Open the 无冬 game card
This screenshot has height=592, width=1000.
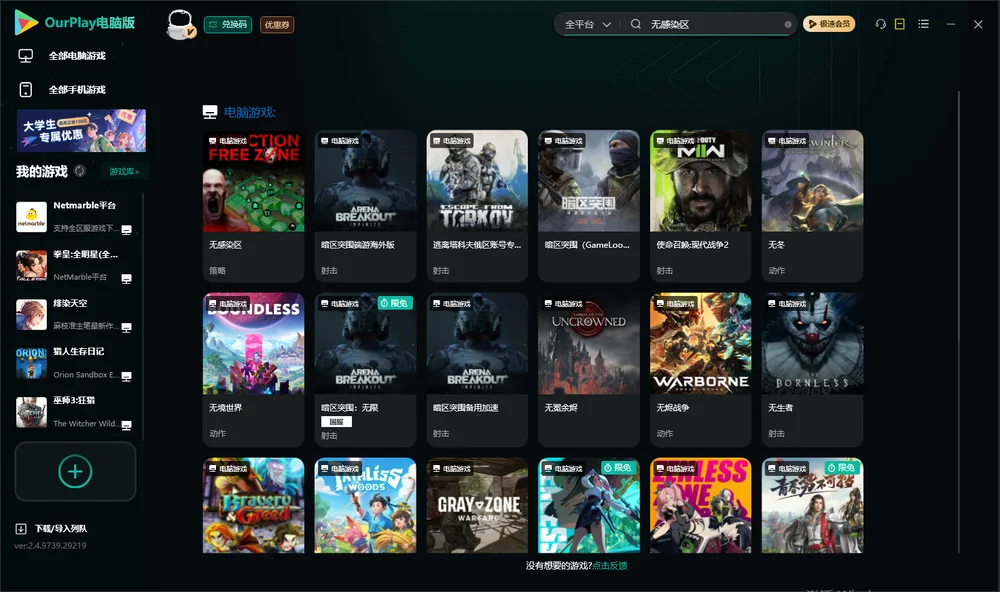(812, 205)
